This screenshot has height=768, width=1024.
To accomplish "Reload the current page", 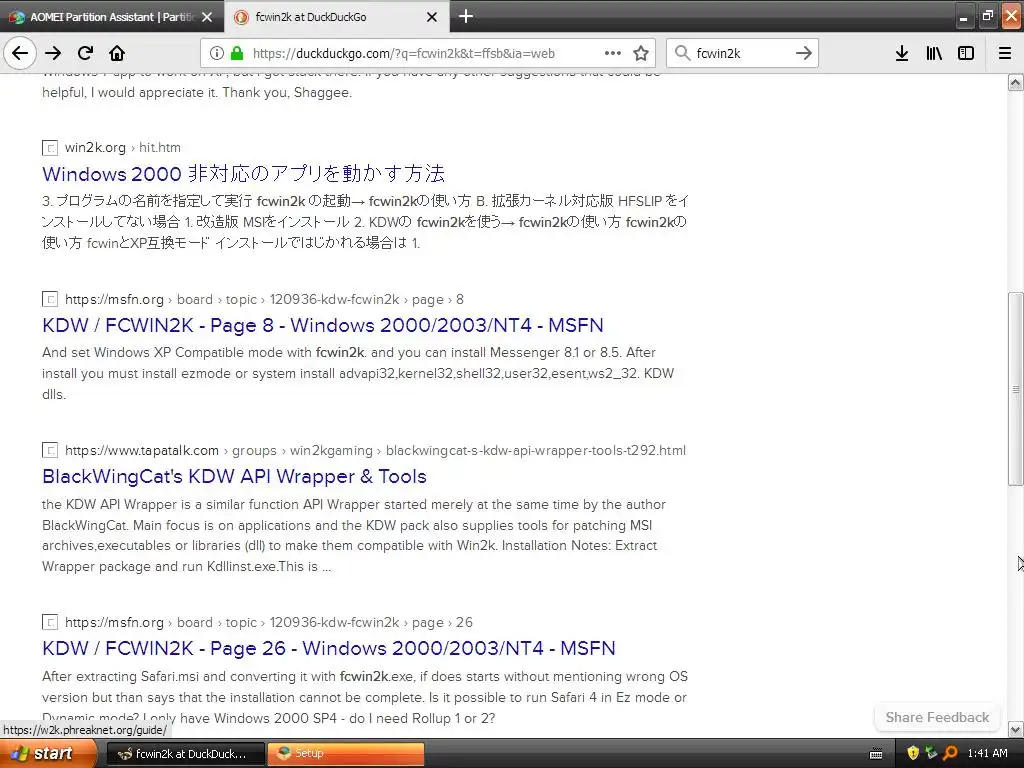I will [85, 53].
